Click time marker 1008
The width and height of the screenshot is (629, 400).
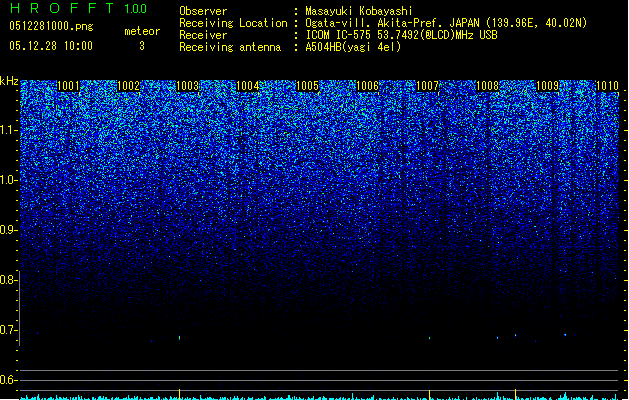coord(487,86)
